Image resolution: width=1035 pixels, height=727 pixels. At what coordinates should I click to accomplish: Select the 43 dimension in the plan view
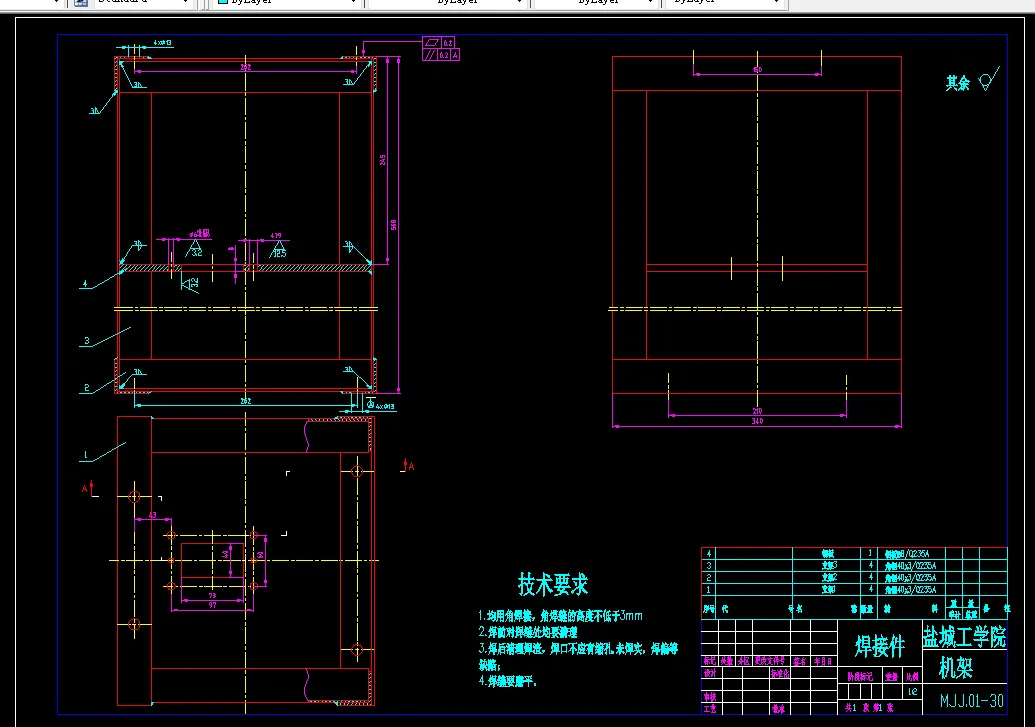[152, 515]
